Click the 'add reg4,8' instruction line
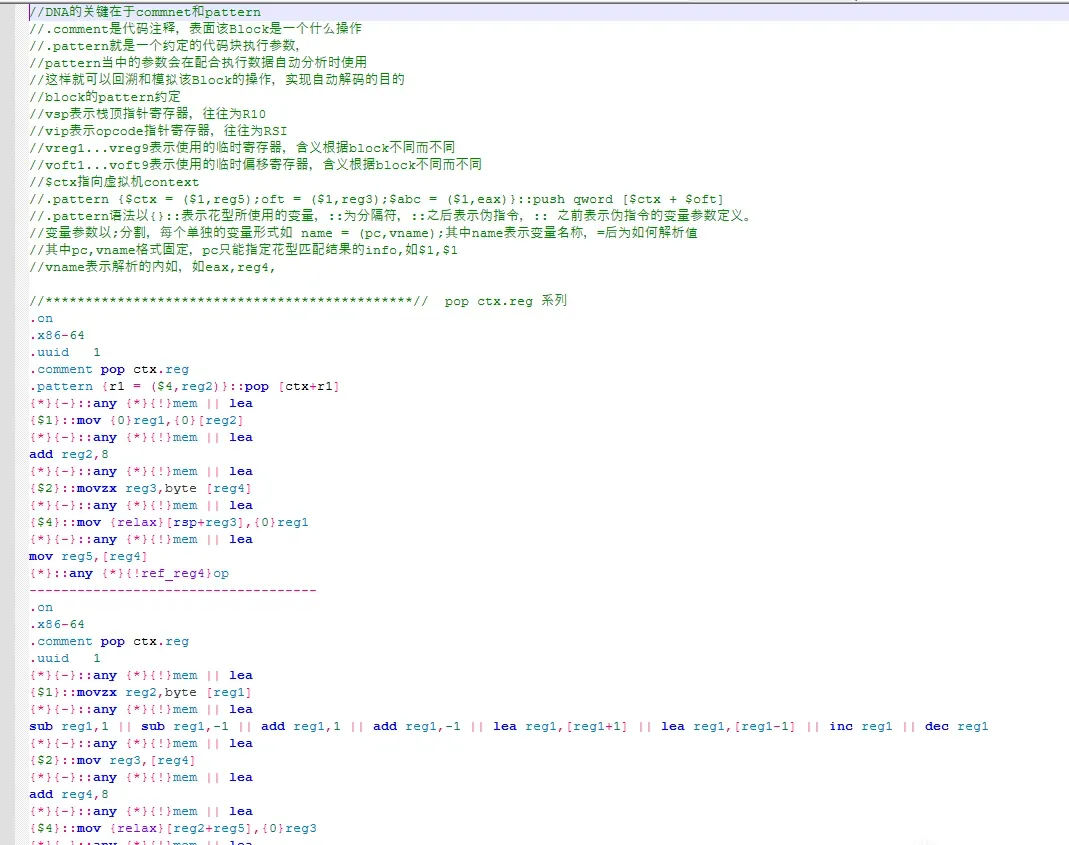The width and height of the screenshot is (1069, 845). tap(69, 795)
